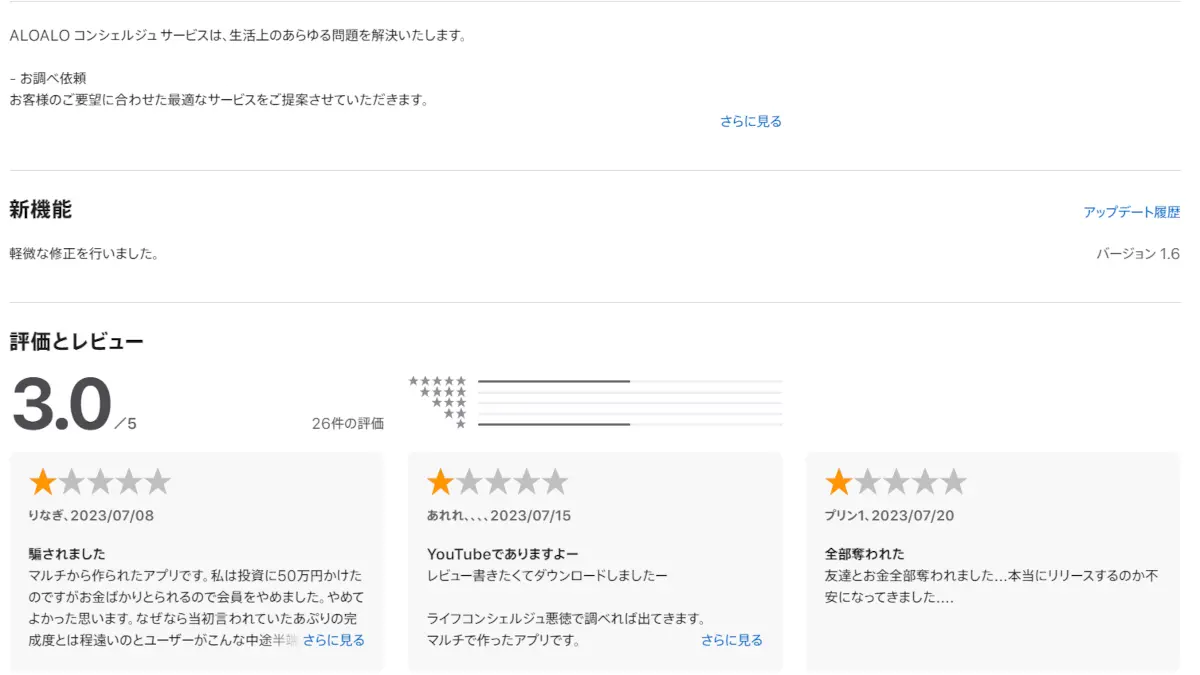
Task: Click the five-star row icon in histogram
Action: point(437,381)
